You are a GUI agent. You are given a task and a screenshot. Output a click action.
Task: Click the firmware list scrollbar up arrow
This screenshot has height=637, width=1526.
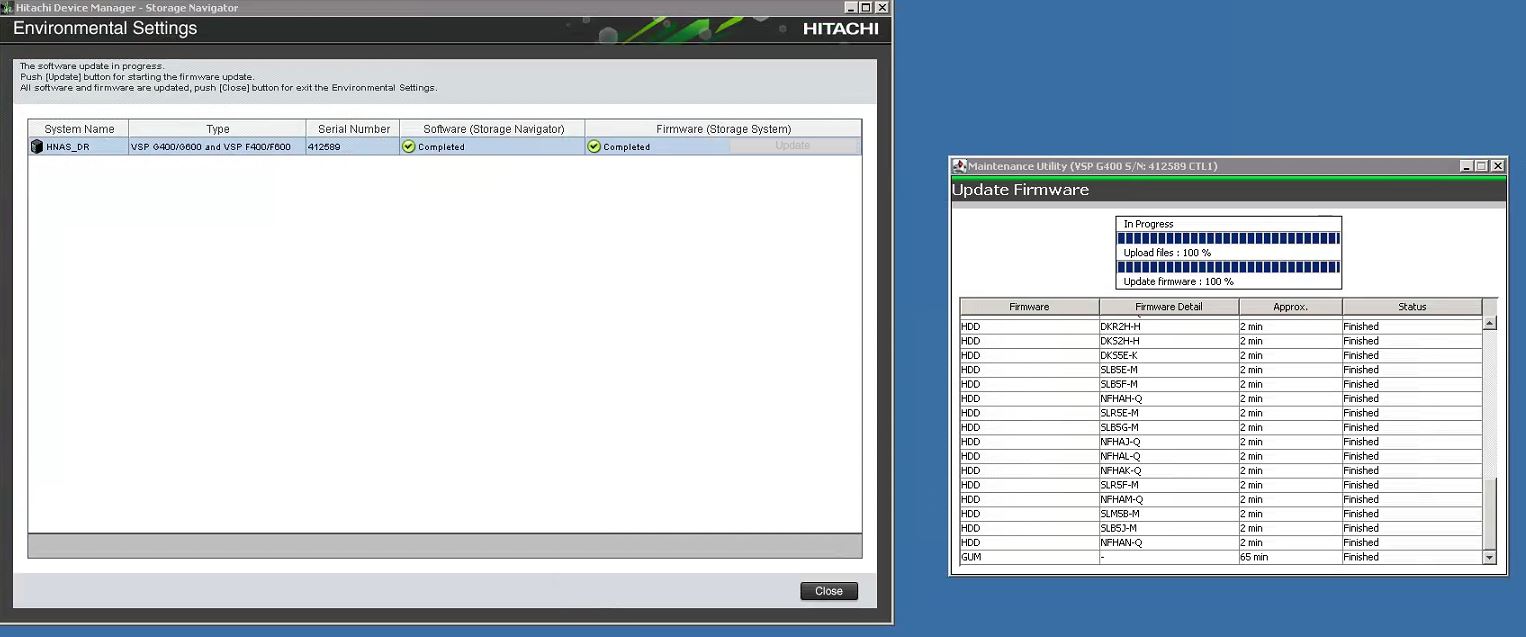[1489, 323]
